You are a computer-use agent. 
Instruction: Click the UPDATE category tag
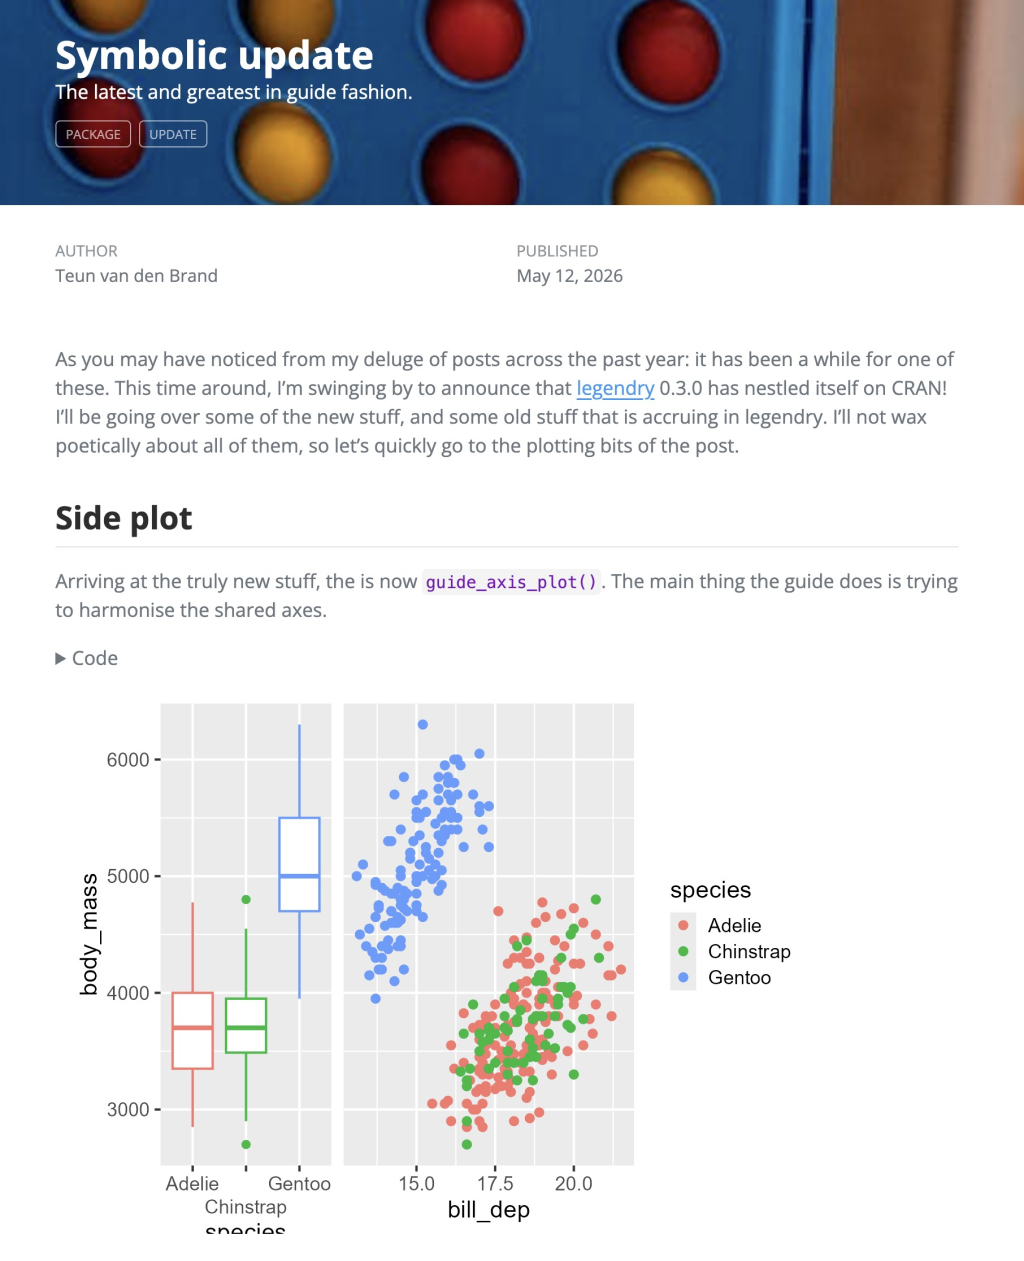(173, 134)
